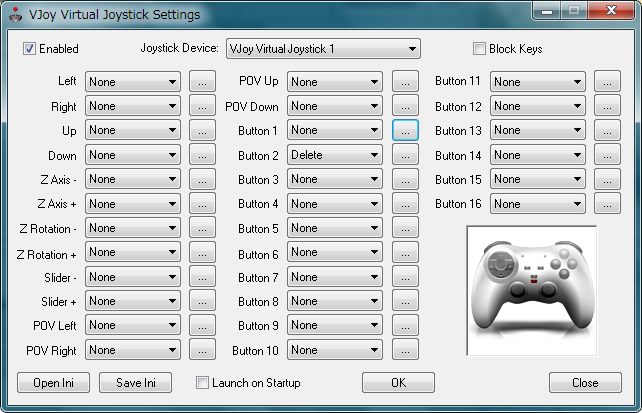This screenshot has height=413, width=642.
Task: Close the window using the title bar X
Action: (x=611, y=10)
